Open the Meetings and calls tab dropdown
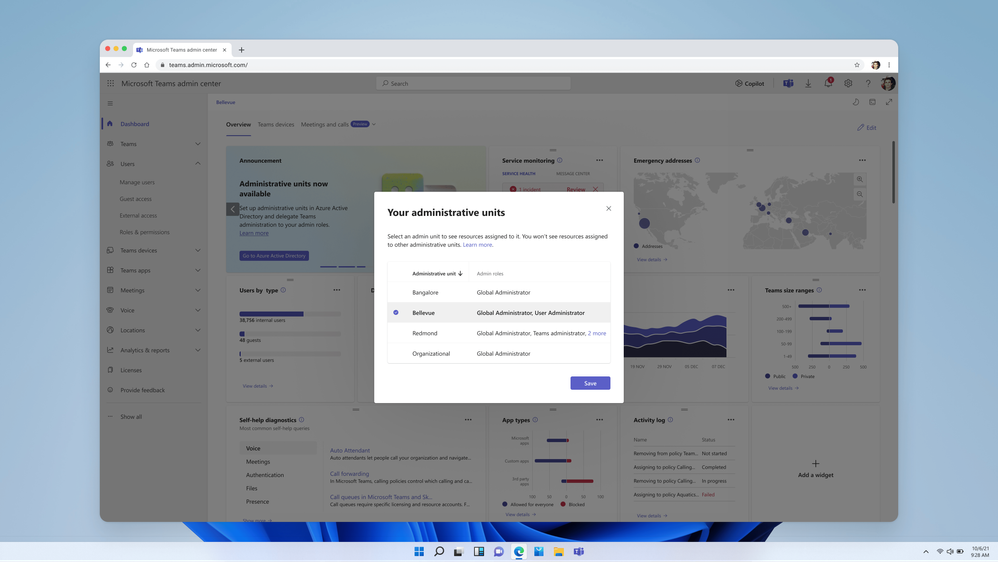 click(374, 124)
